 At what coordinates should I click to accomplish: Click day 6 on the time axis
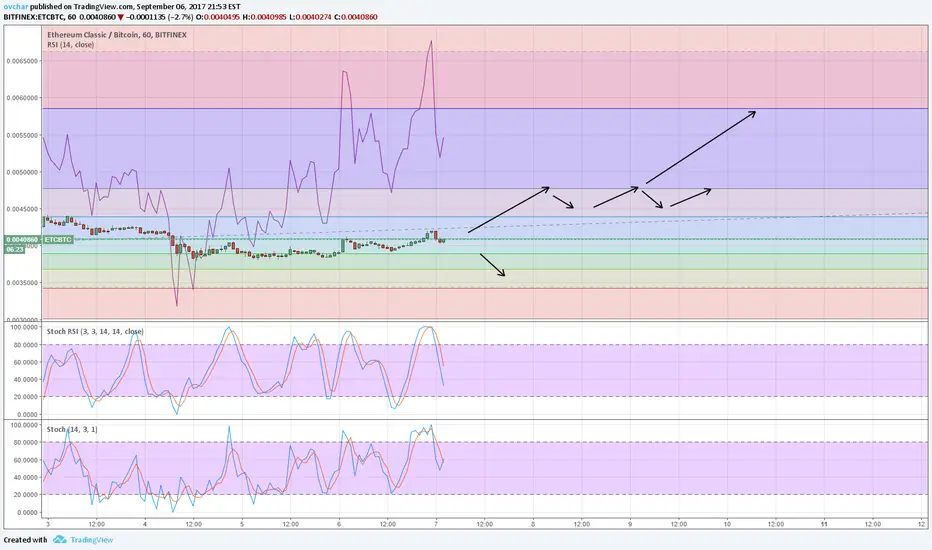[339, 524]
